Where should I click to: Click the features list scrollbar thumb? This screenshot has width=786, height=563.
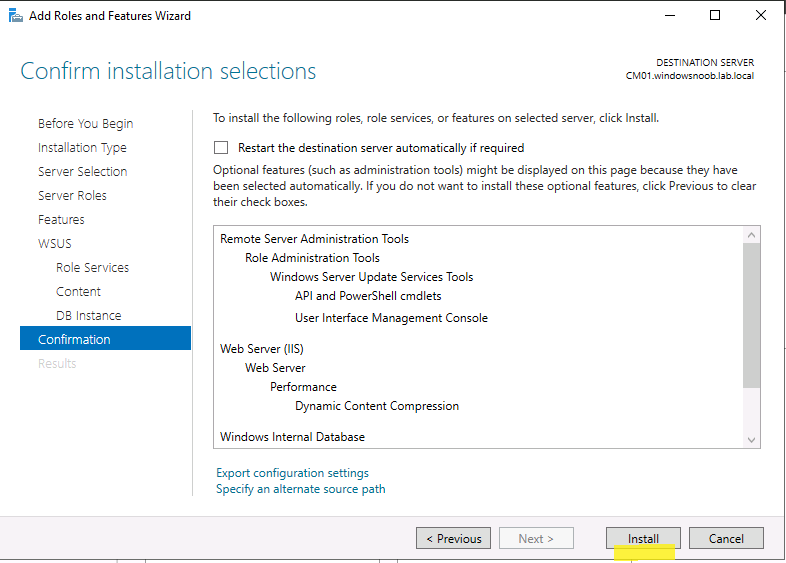coord(751,315)
